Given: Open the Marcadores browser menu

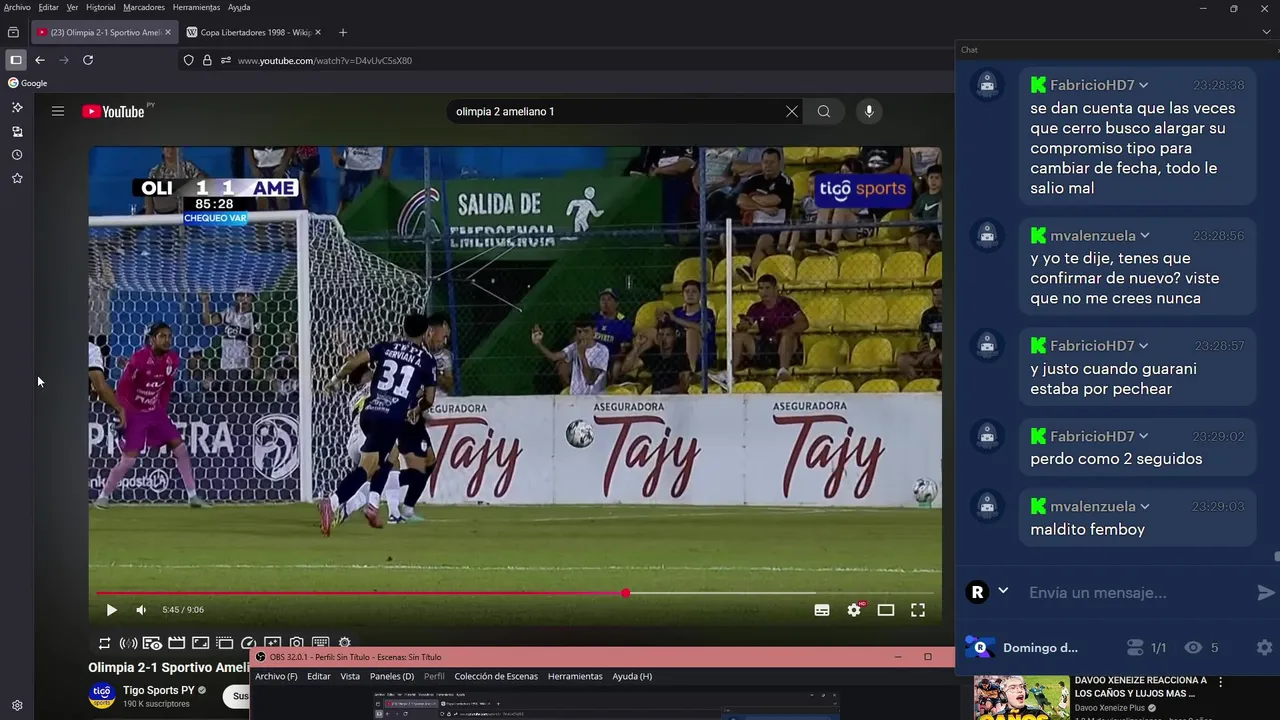Looking at the screenshot, I should 144,7.
